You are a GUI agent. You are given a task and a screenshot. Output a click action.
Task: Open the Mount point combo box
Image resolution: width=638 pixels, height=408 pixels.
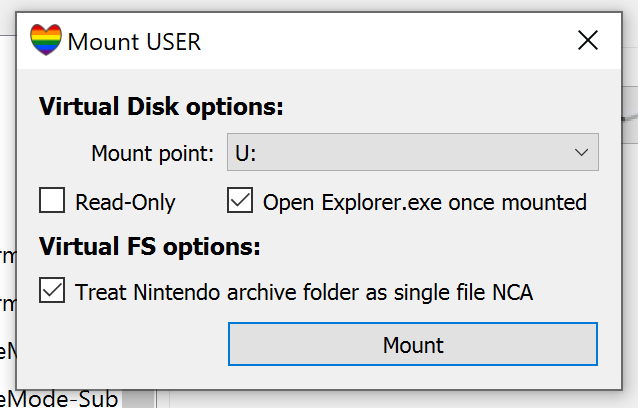(x=412, y=153)
